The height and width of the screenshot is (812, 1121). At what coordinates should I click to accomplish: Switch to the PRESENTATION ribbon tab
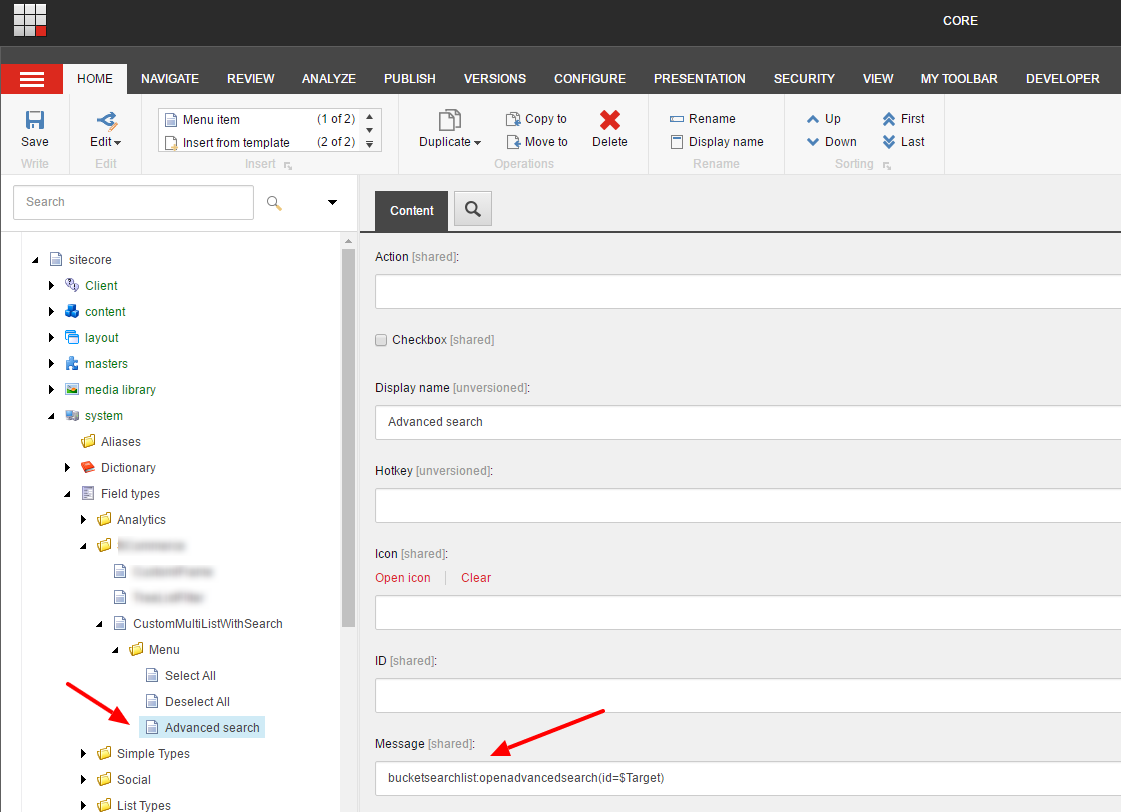coord(699,79)
